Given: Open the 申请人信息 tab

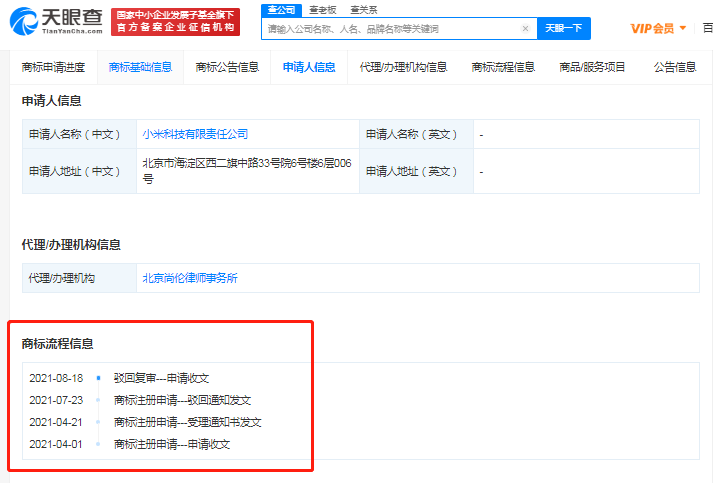Looking at the screenshot, I should point(309,67).
